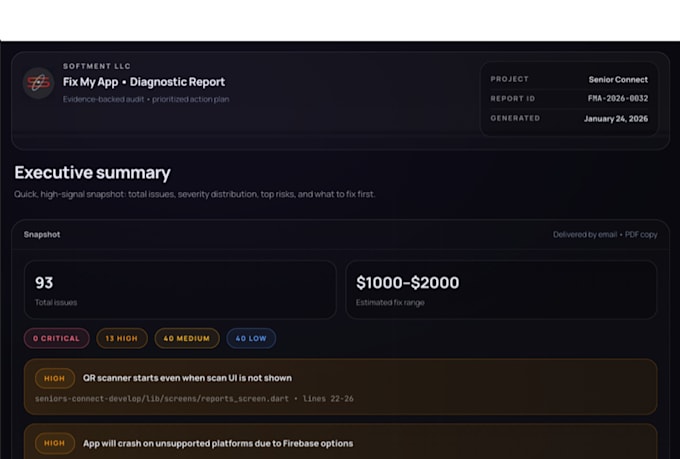Screen dimensions: 680x459
Task: Select the 13 HIGH severity badge
Action: [122, 338]
